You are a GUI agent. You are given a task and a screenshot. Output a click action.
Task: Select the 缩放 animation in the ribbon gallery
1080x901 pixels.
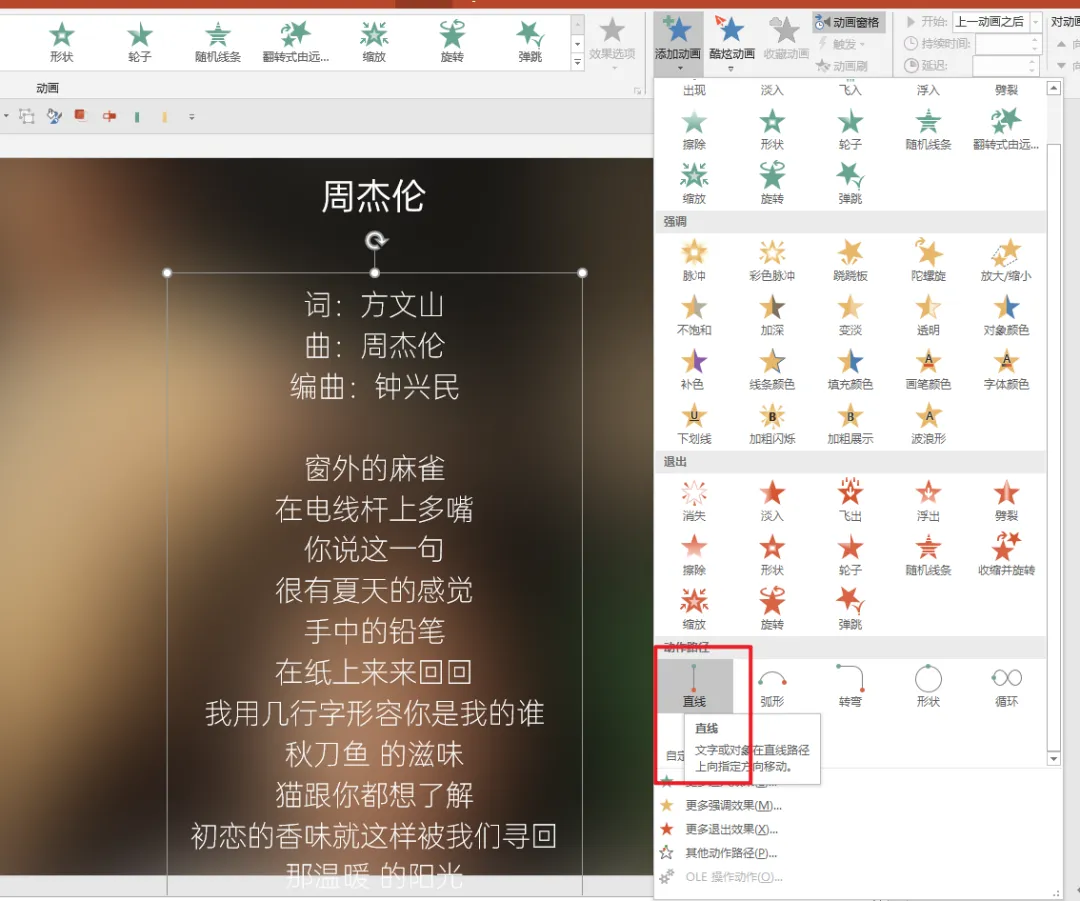374,42
